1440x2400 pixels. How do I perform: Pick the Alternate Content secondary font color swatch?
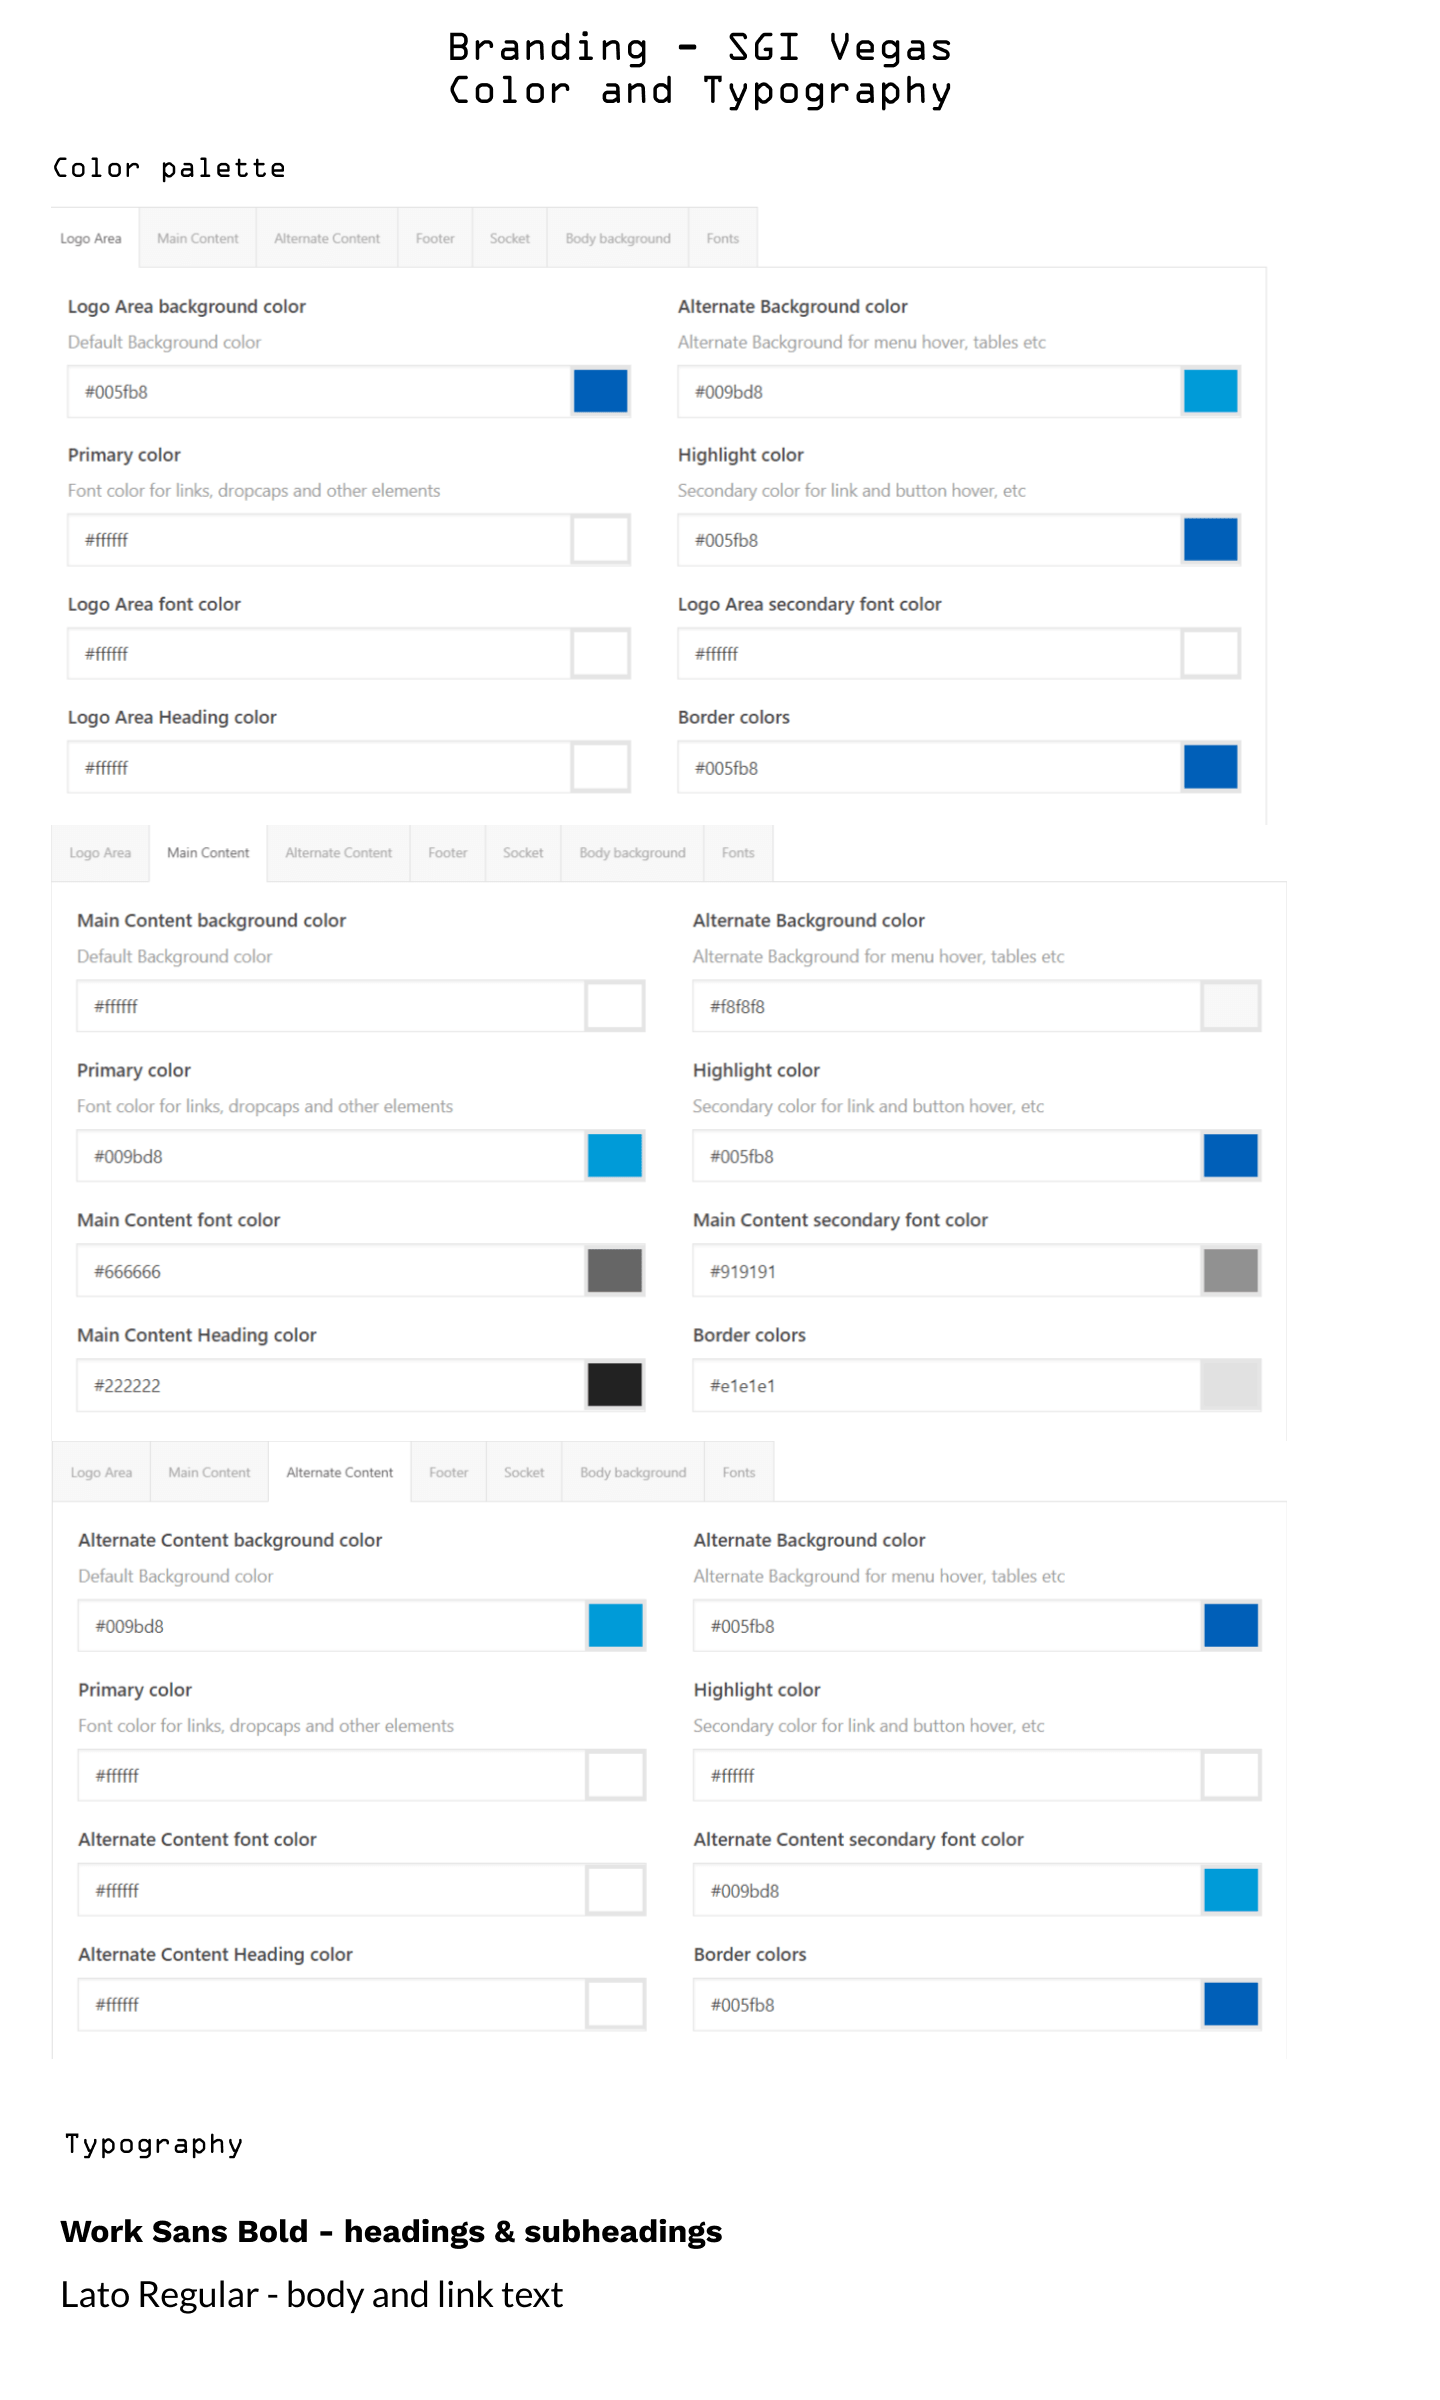point(1230,1890)
